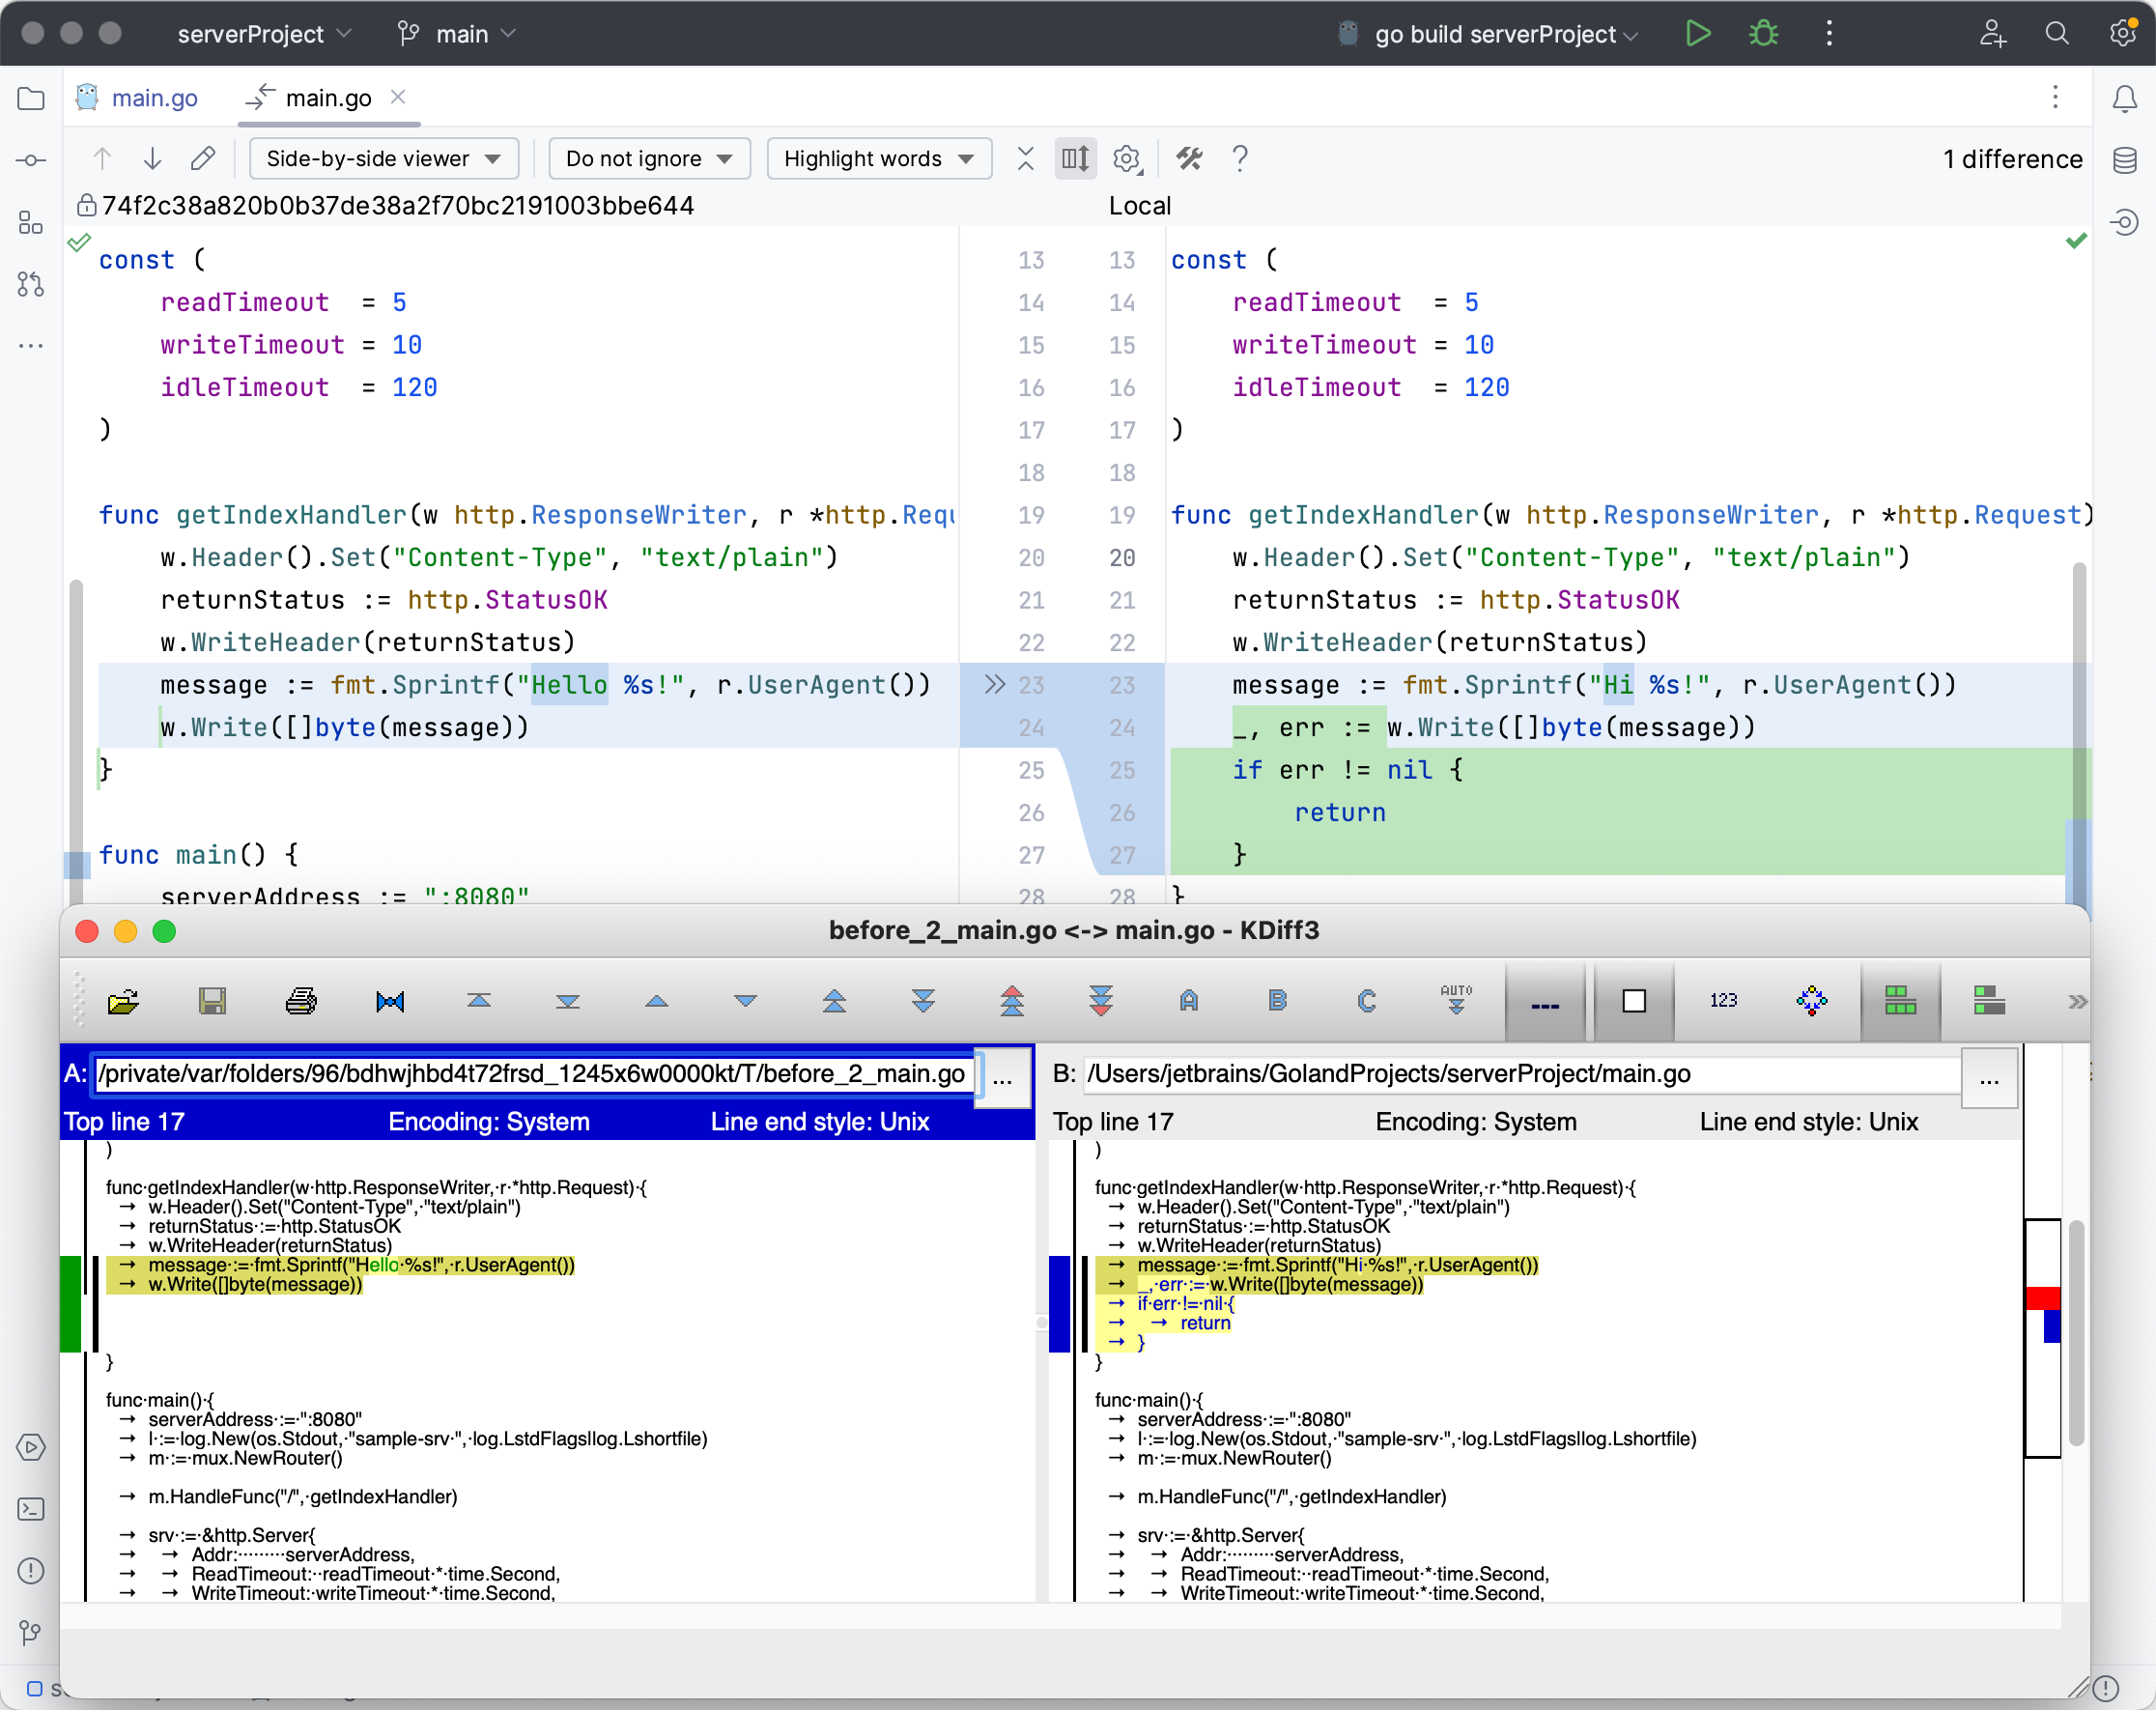Switch to the first main.go tab
The image size is (2156, 1710).
(x=154, y=97)
